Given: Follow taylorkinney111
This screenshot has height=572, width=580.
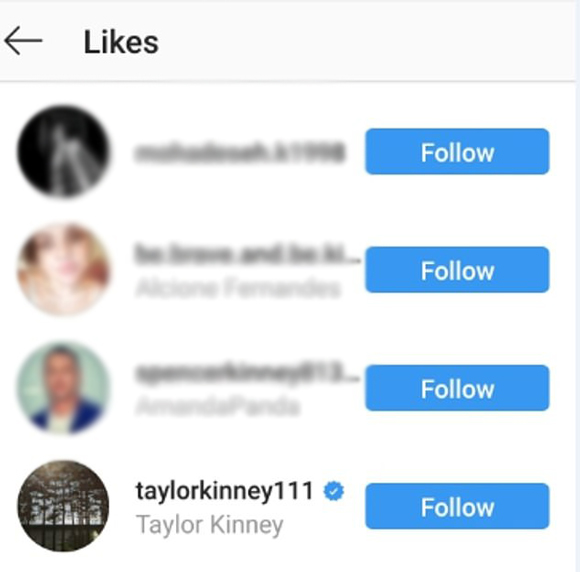Looking at the screenshot, I should [x=457, y=506].
